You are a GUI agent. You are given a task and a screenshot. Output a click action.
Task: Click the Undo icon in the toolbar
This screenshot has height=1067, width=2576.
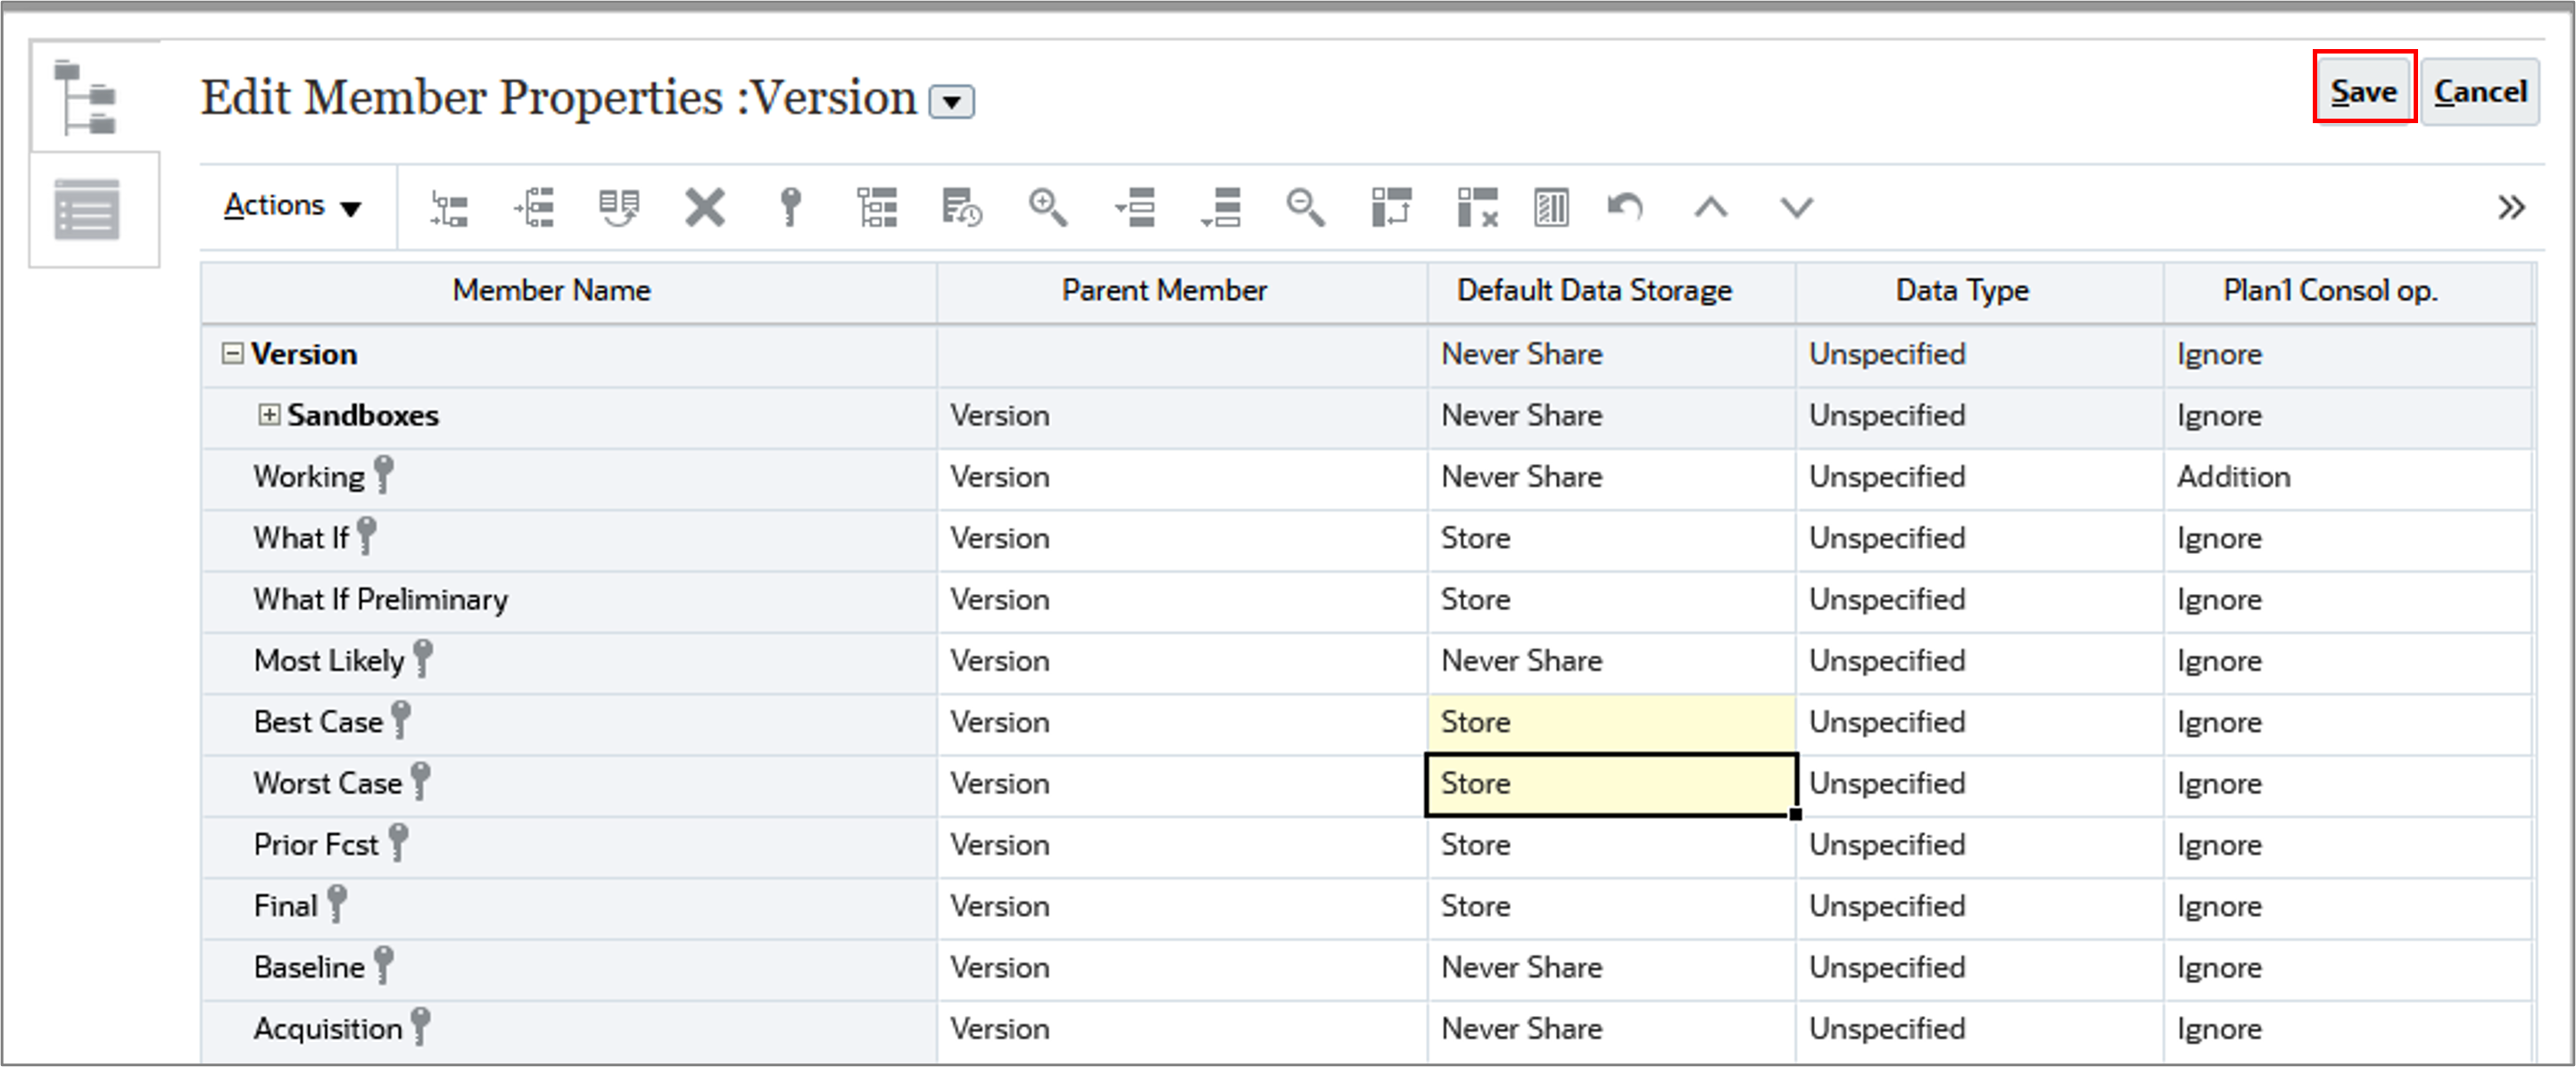(x=1624, y=207)
